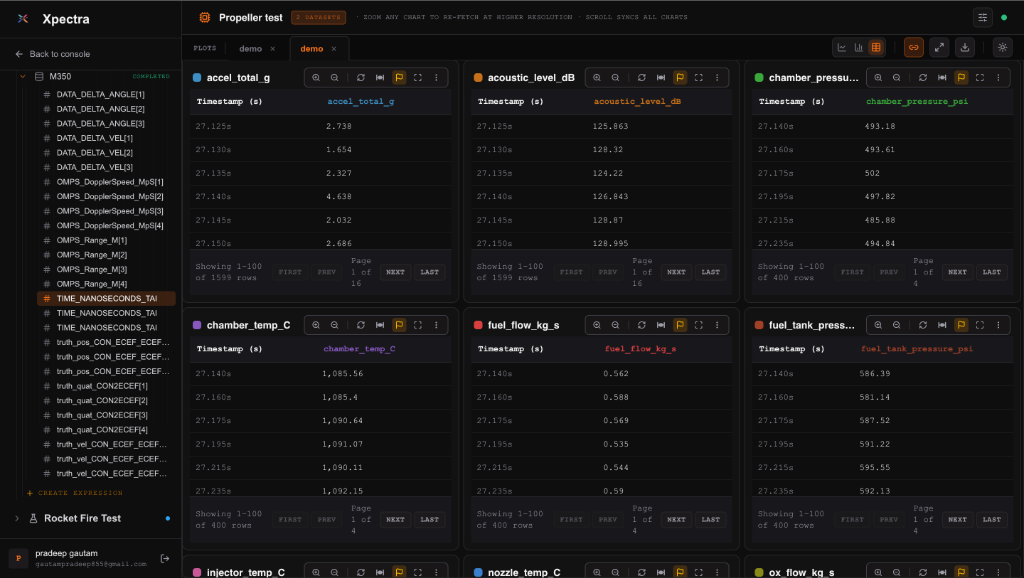The image size is (1024, 578).
Task: Toggle table view mode
Action: [876, 48]
